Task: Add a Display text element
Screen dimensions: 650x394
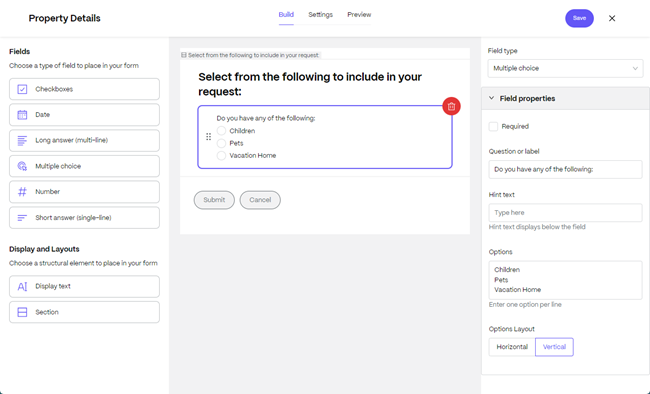Action: (85, 287)
